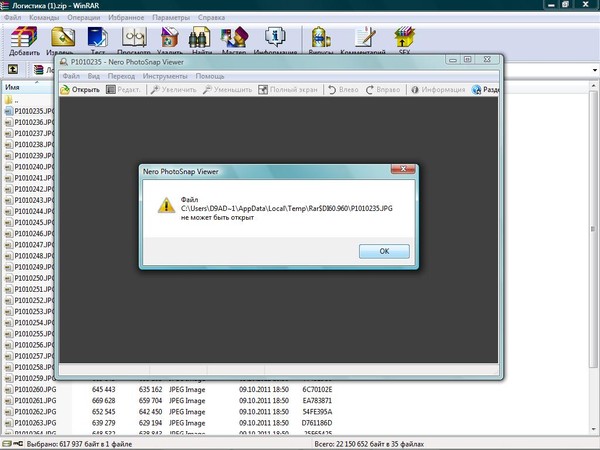The height and width of the screenshot is (450, 600).
Task: Open Файл menu in WinRAR
Action: (12, 18)
